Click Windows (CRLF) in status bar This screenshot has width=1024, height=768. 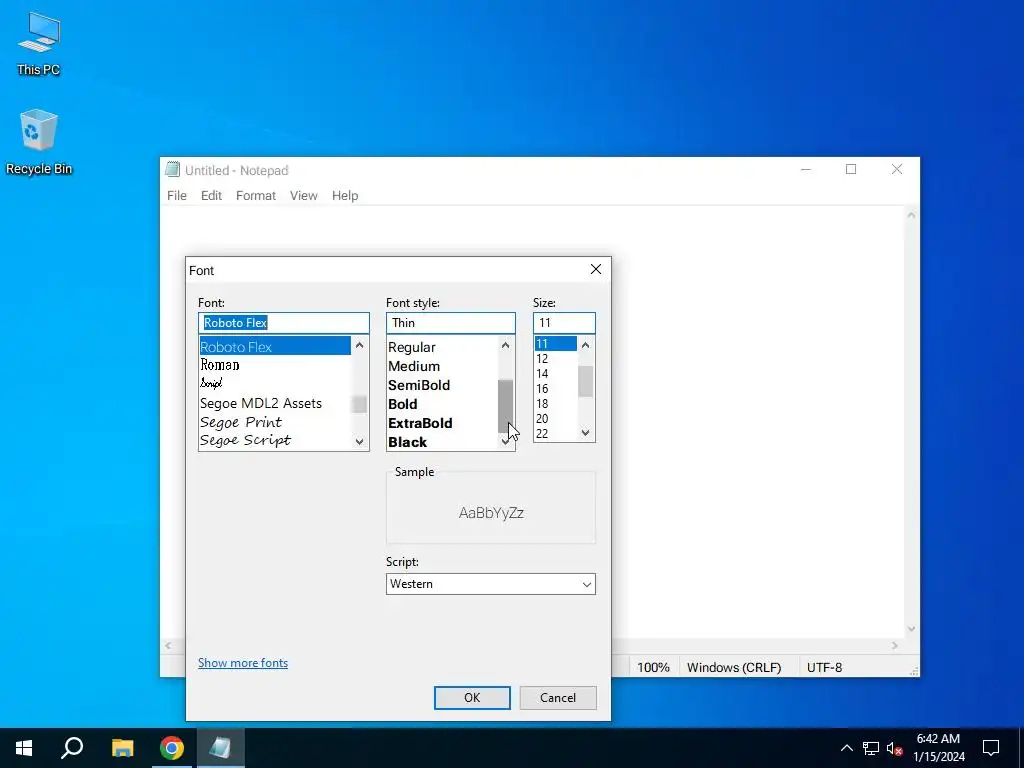click(x=734, y=667)
